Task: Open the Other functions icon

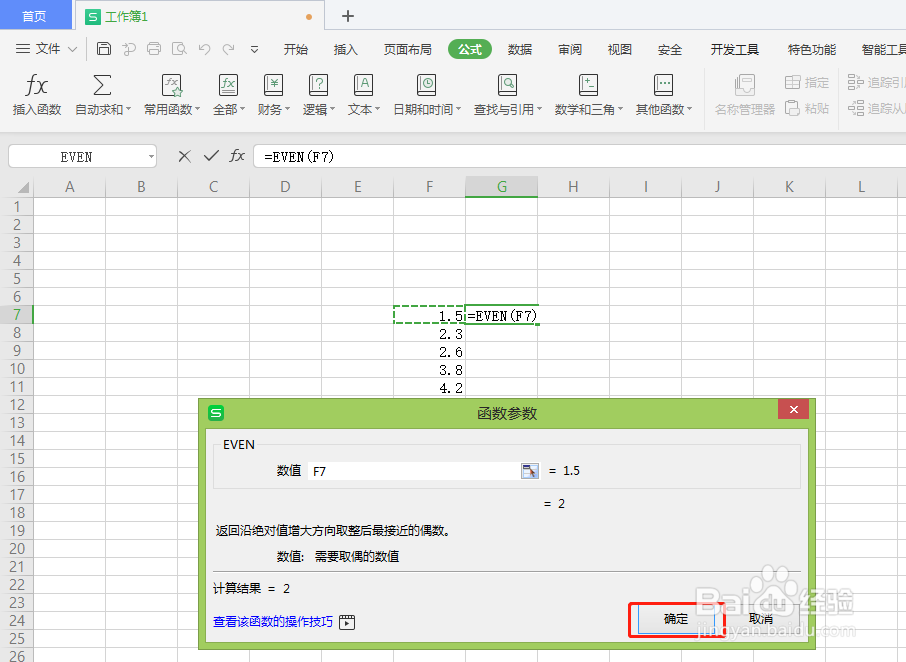Action: point(663,85)
